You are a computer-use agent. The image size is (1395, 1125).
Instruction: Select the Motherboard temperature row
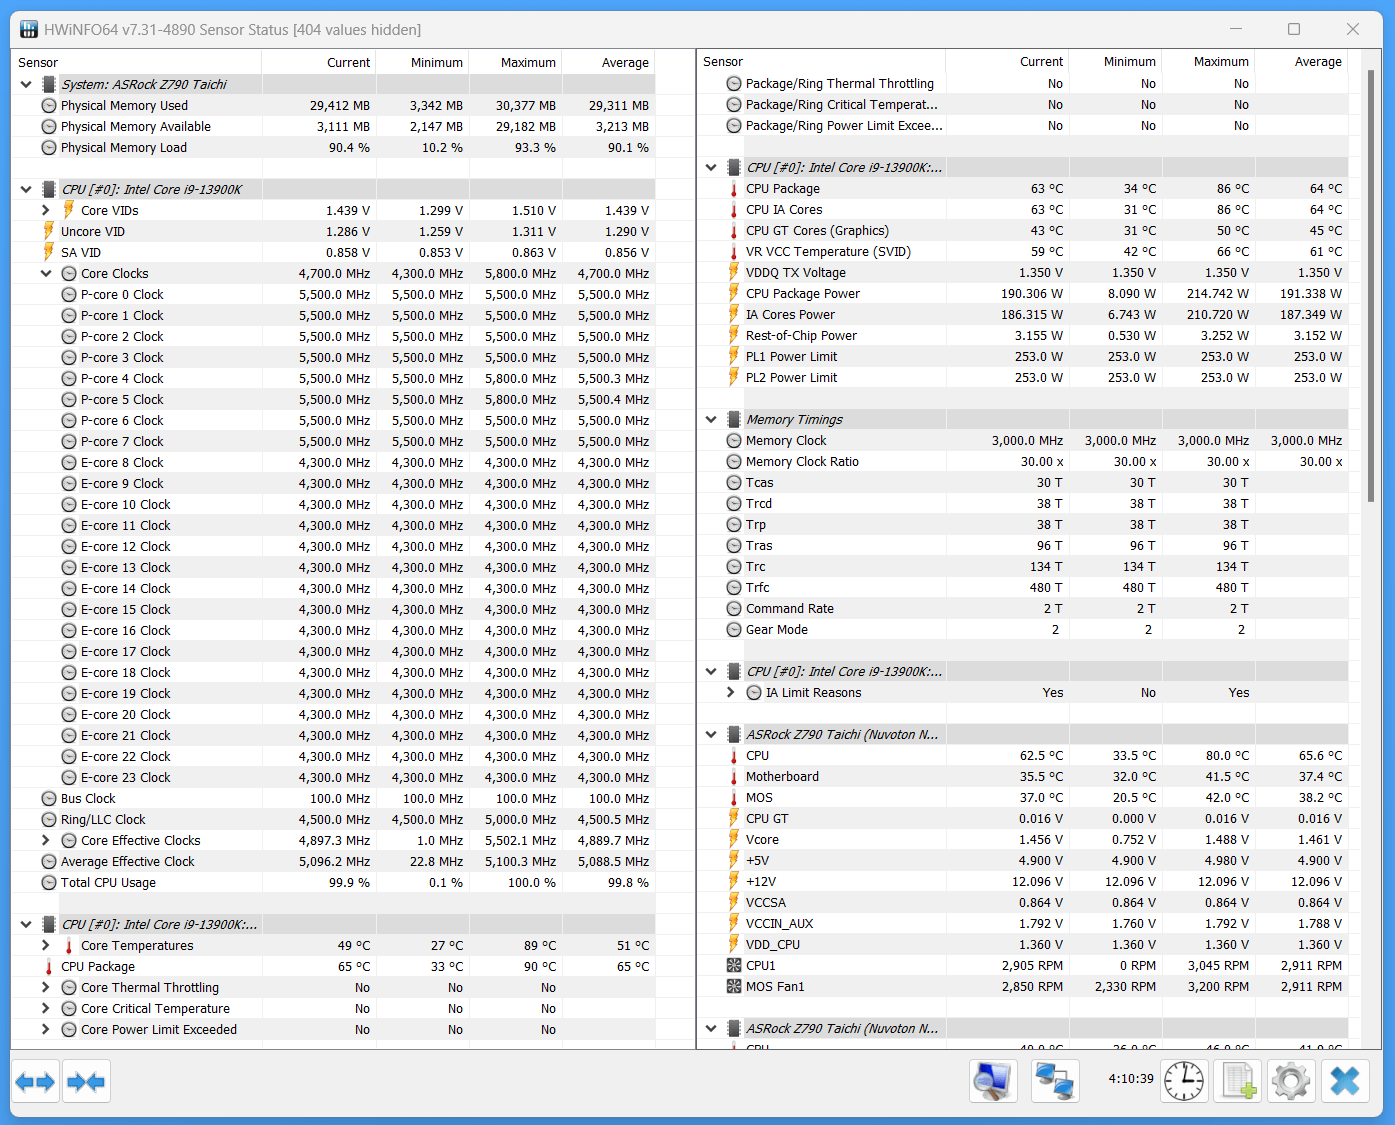[x=1022, y=777]
